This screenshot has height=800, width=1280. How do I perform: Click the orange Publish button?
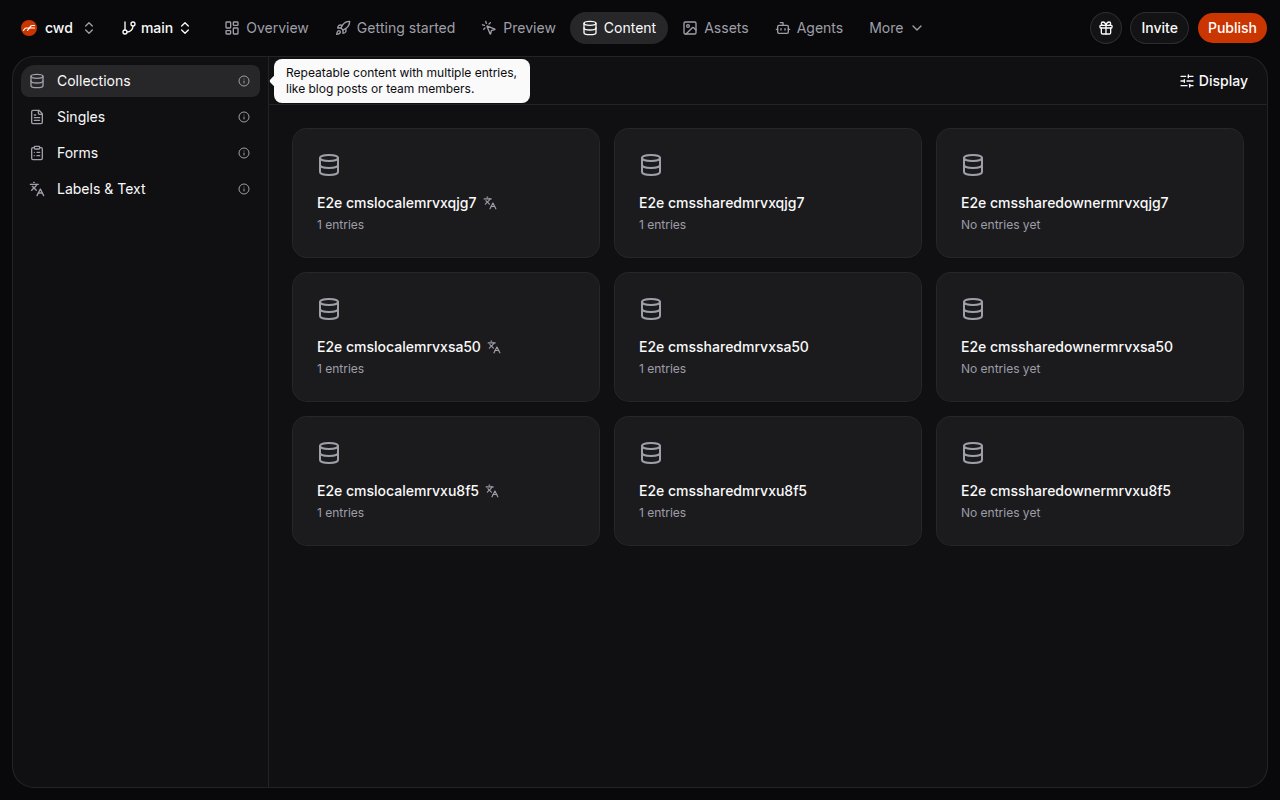point(1231,28)
